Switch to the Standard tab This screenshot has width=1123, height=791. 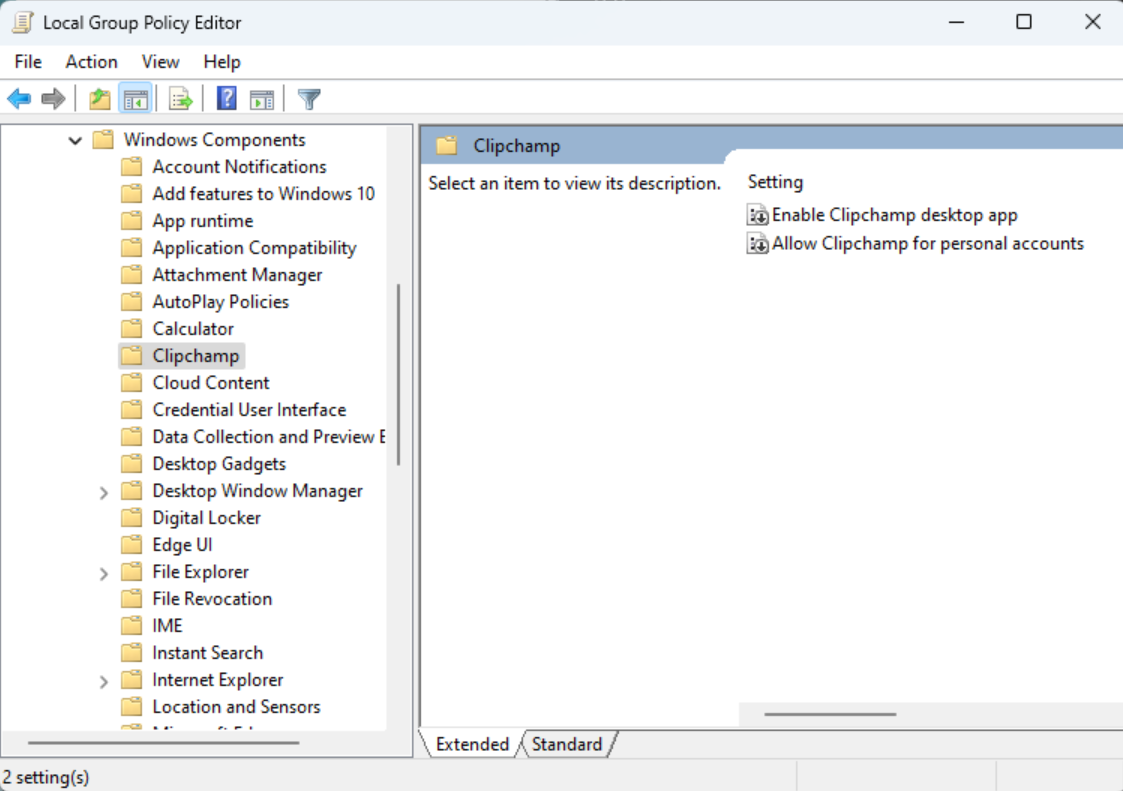pos(566,744)
